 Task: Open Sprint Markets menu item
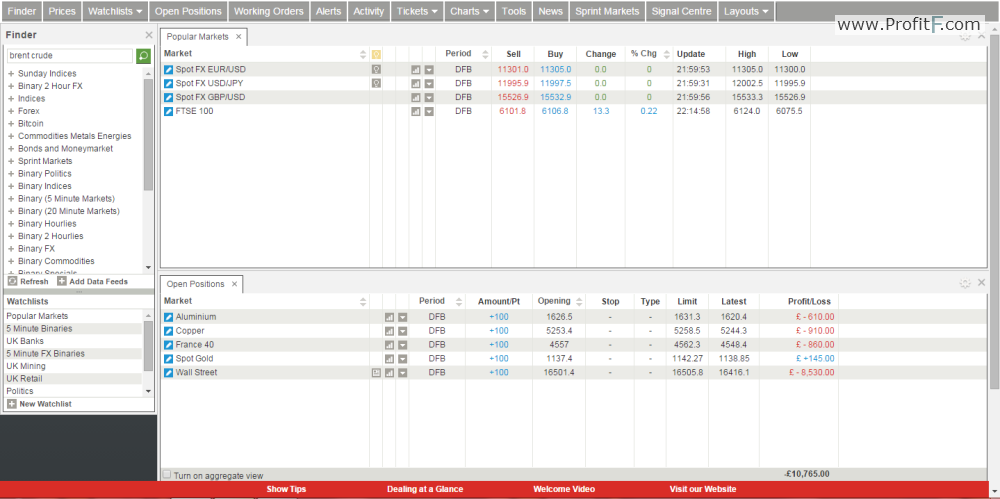607,11
